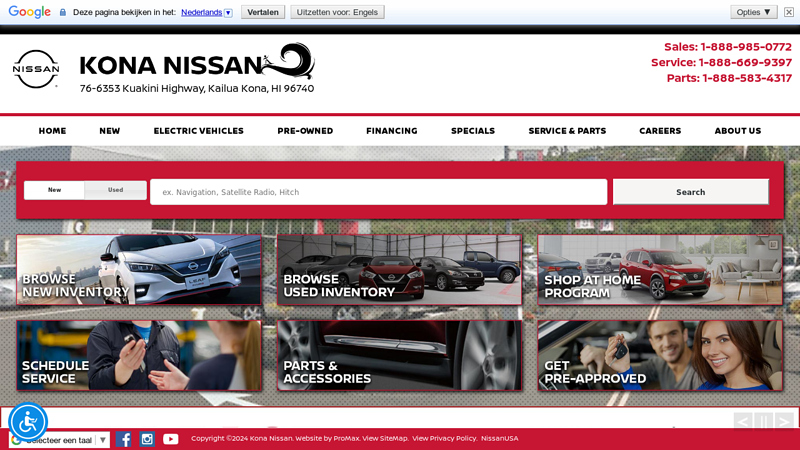This screenshot has height=450, width=800.
Task: Open the SPECIALS menu
Action: tap(473, 131)
